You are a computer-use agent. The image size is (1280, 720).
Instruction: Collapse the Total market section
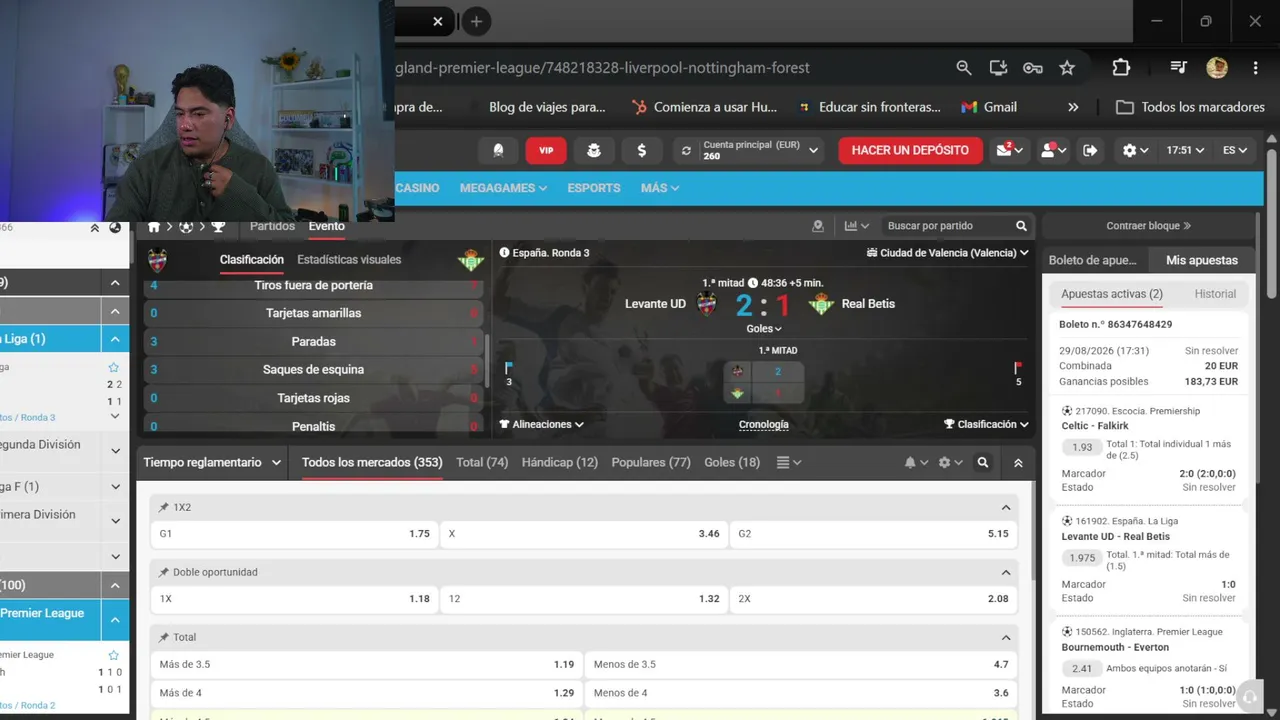(1006, 638)
